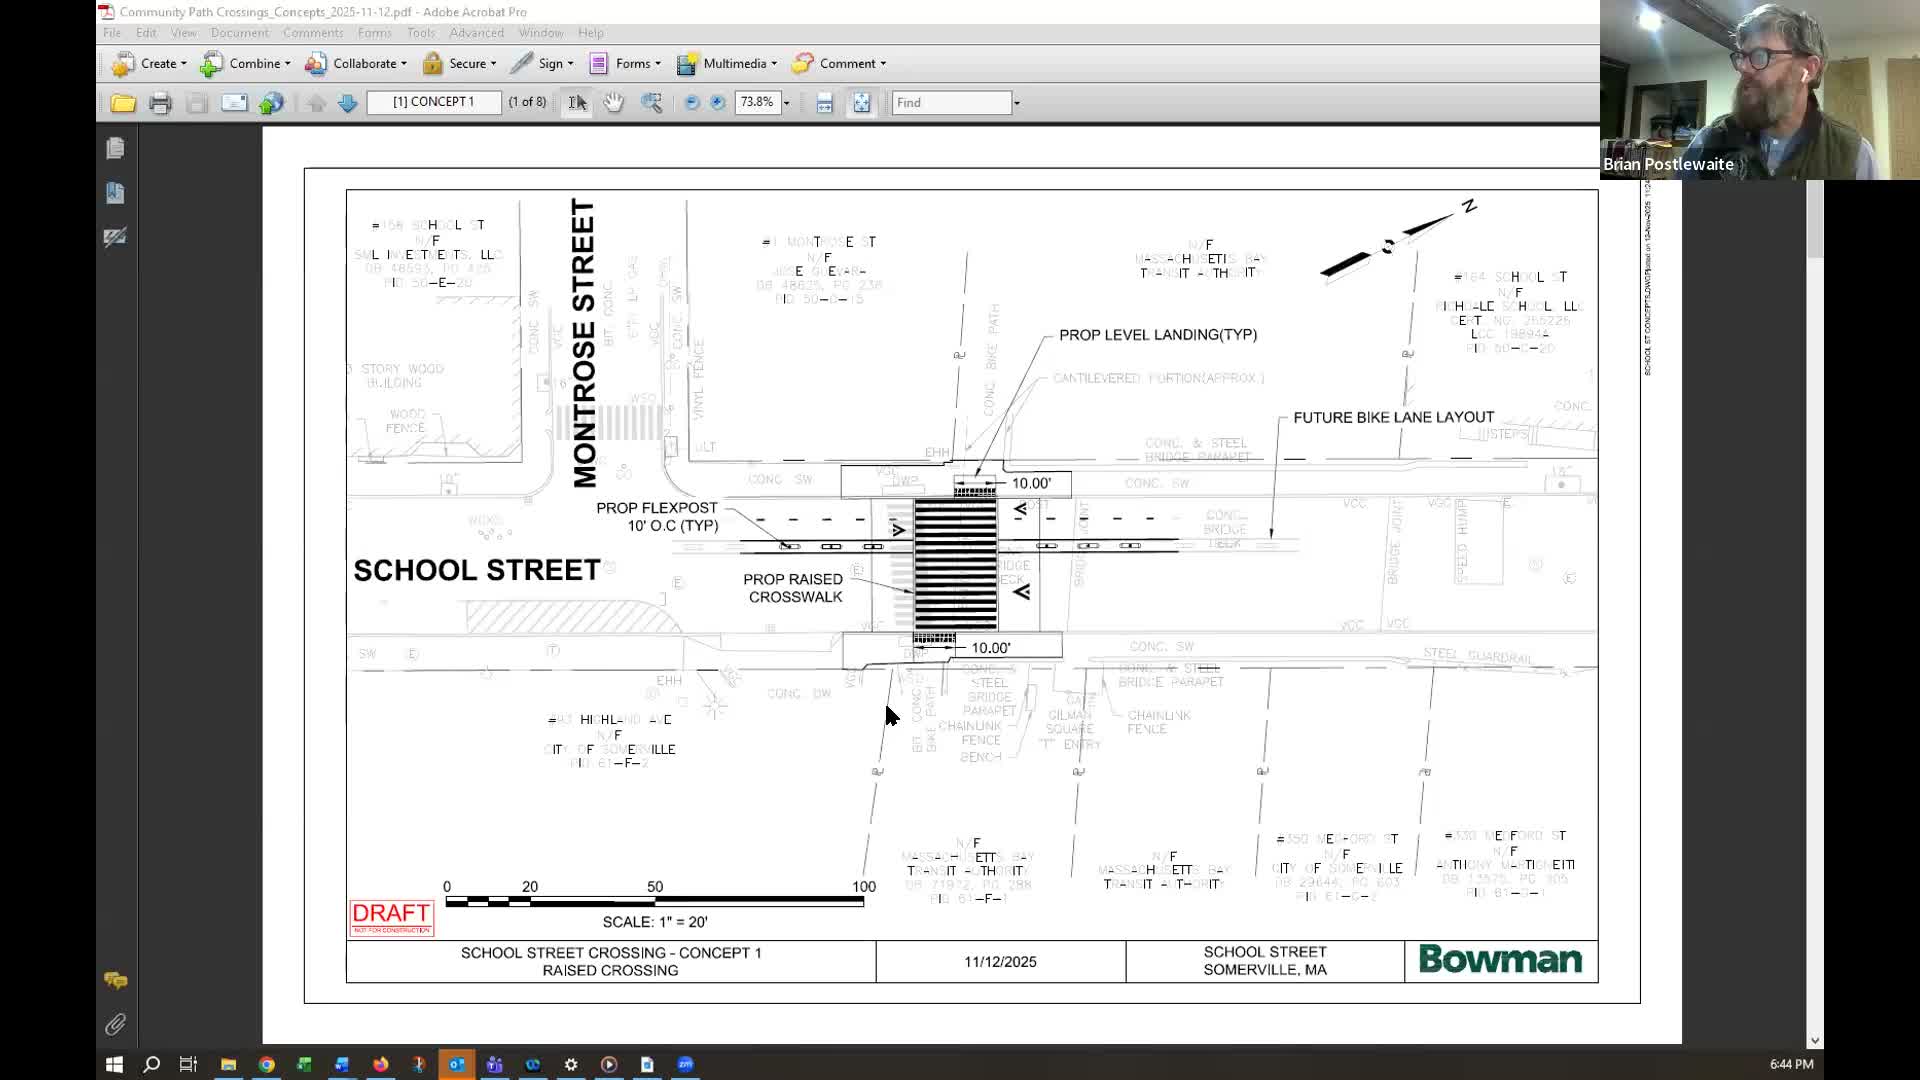Select the Hand tool in toolbar
1920x1080 pixels.
click(x=613, y=102)
